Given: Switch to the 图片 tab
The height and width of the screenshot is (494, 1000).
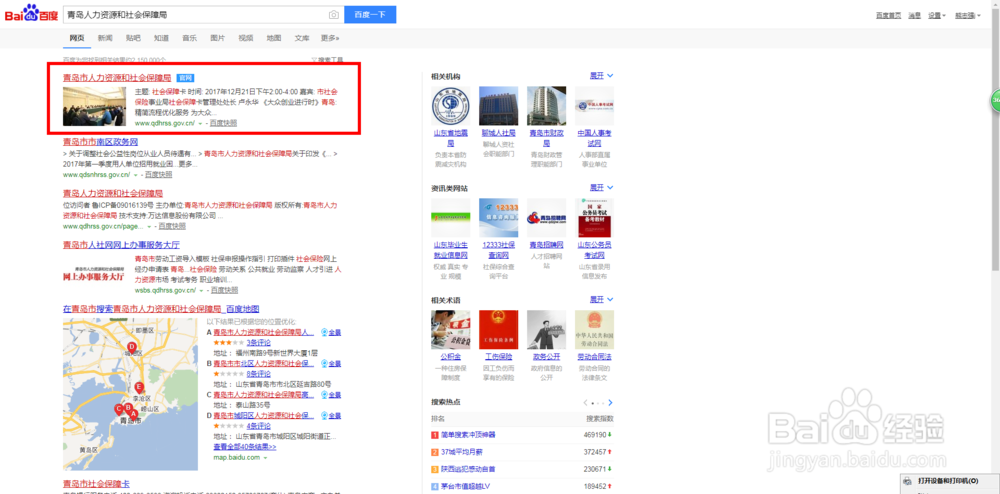Looking at the screenshot, I should click(217, 38).
